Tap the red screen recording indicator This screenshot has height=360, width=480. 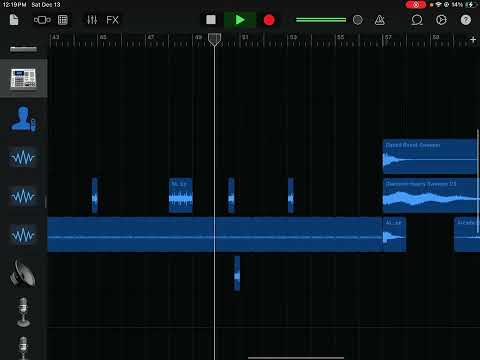416,5
